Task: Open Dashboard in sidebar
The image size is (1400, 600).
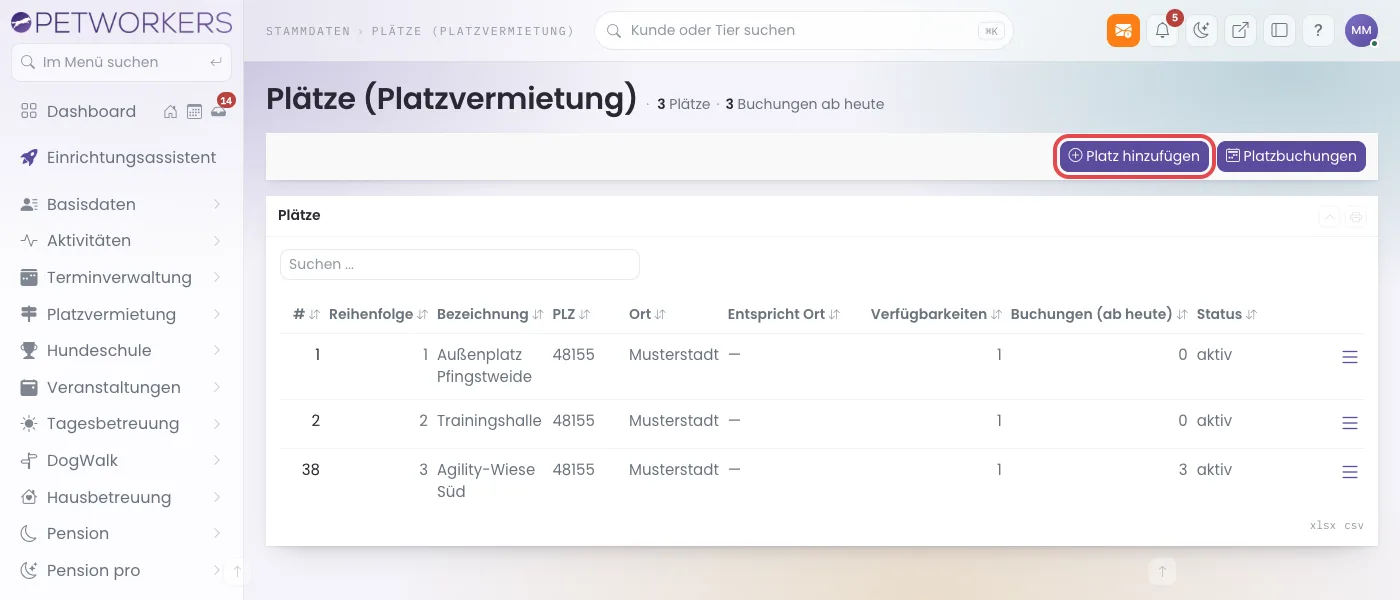Action: coord(90,112)
